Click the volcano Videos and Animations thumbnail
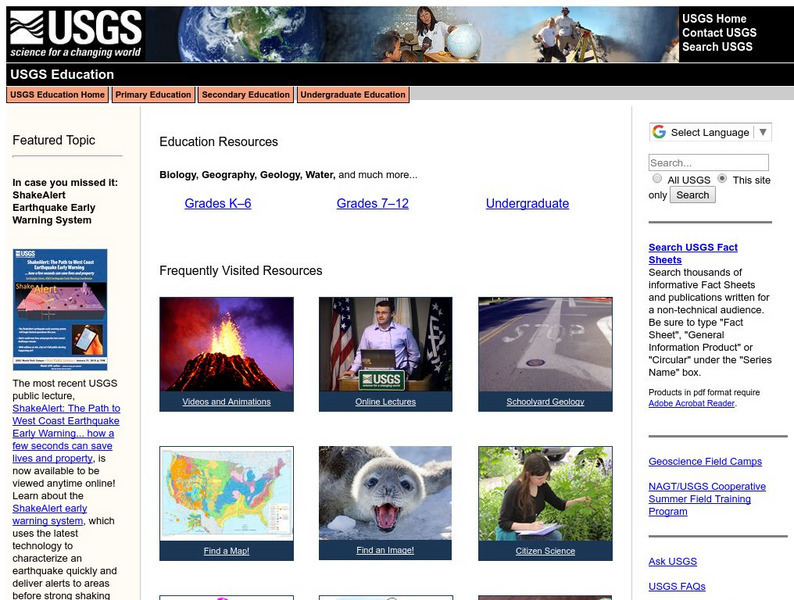 [x=226, y=344]
